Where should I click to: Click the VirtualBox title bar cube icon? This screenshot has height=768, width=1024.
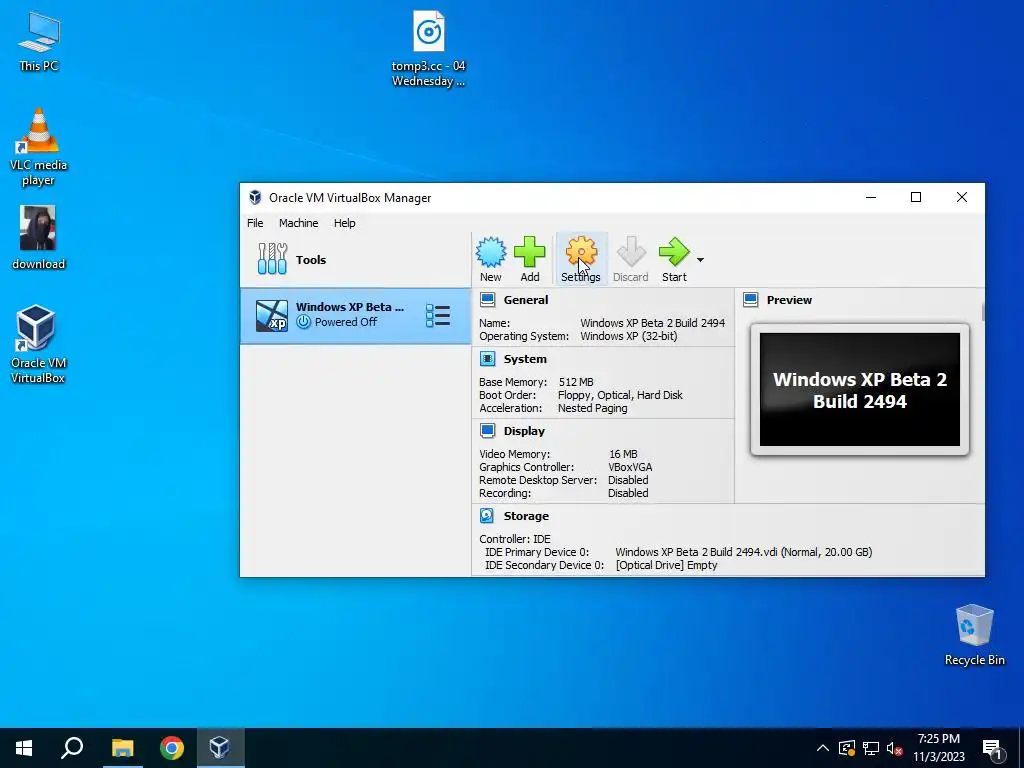255,197
